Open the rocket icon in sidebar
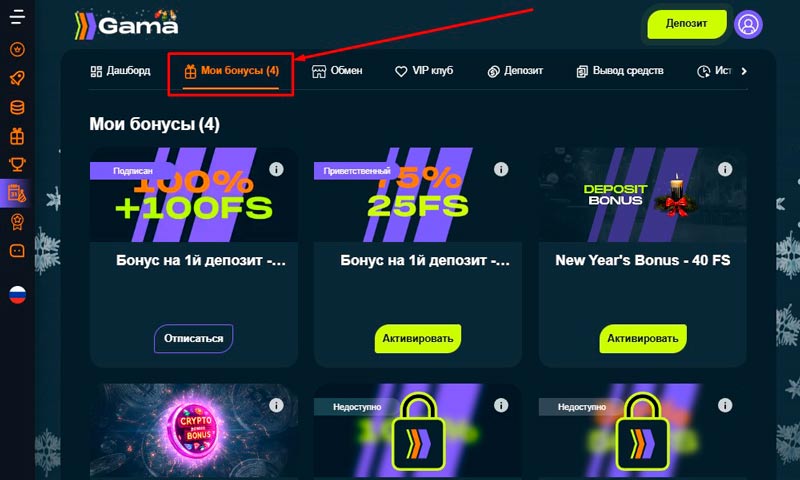Image resolution: width=800 pixels, height=480 pixels. [x=17, y=78]
